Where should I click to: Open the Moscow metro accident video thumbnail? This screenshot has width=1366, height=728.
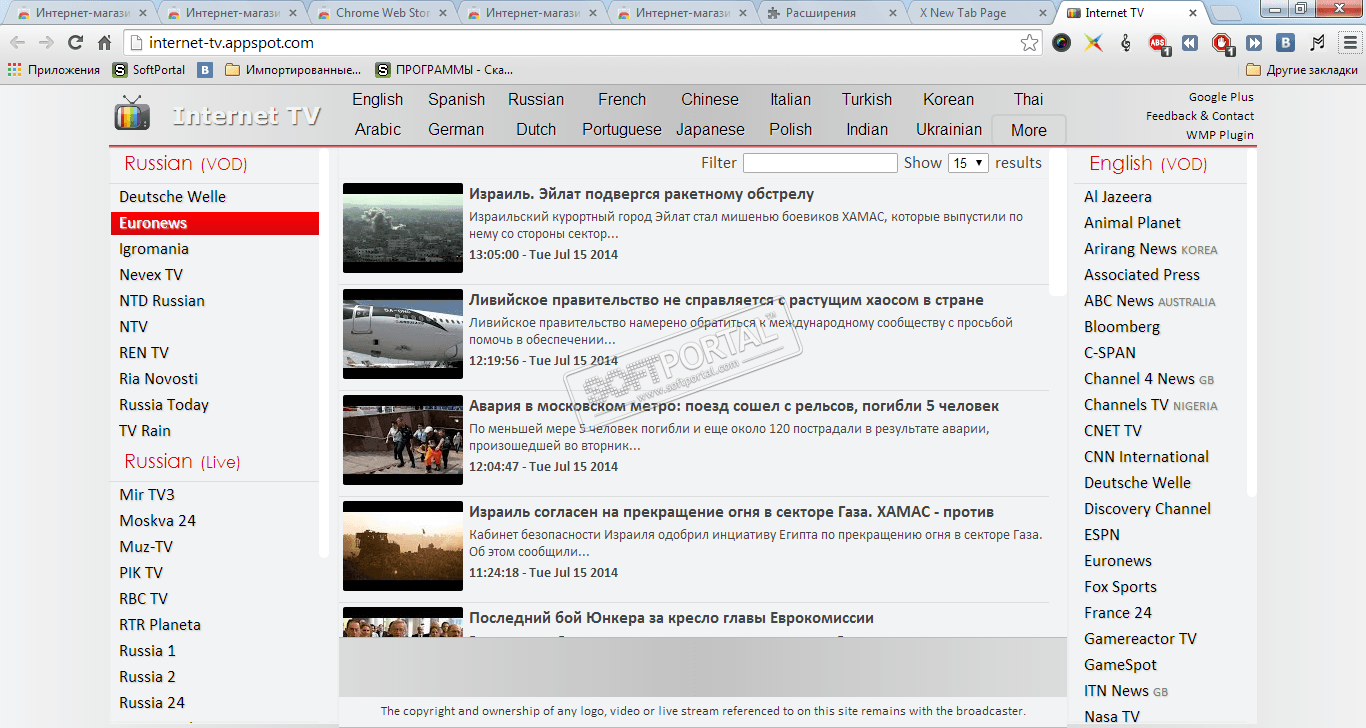(403, 440)
